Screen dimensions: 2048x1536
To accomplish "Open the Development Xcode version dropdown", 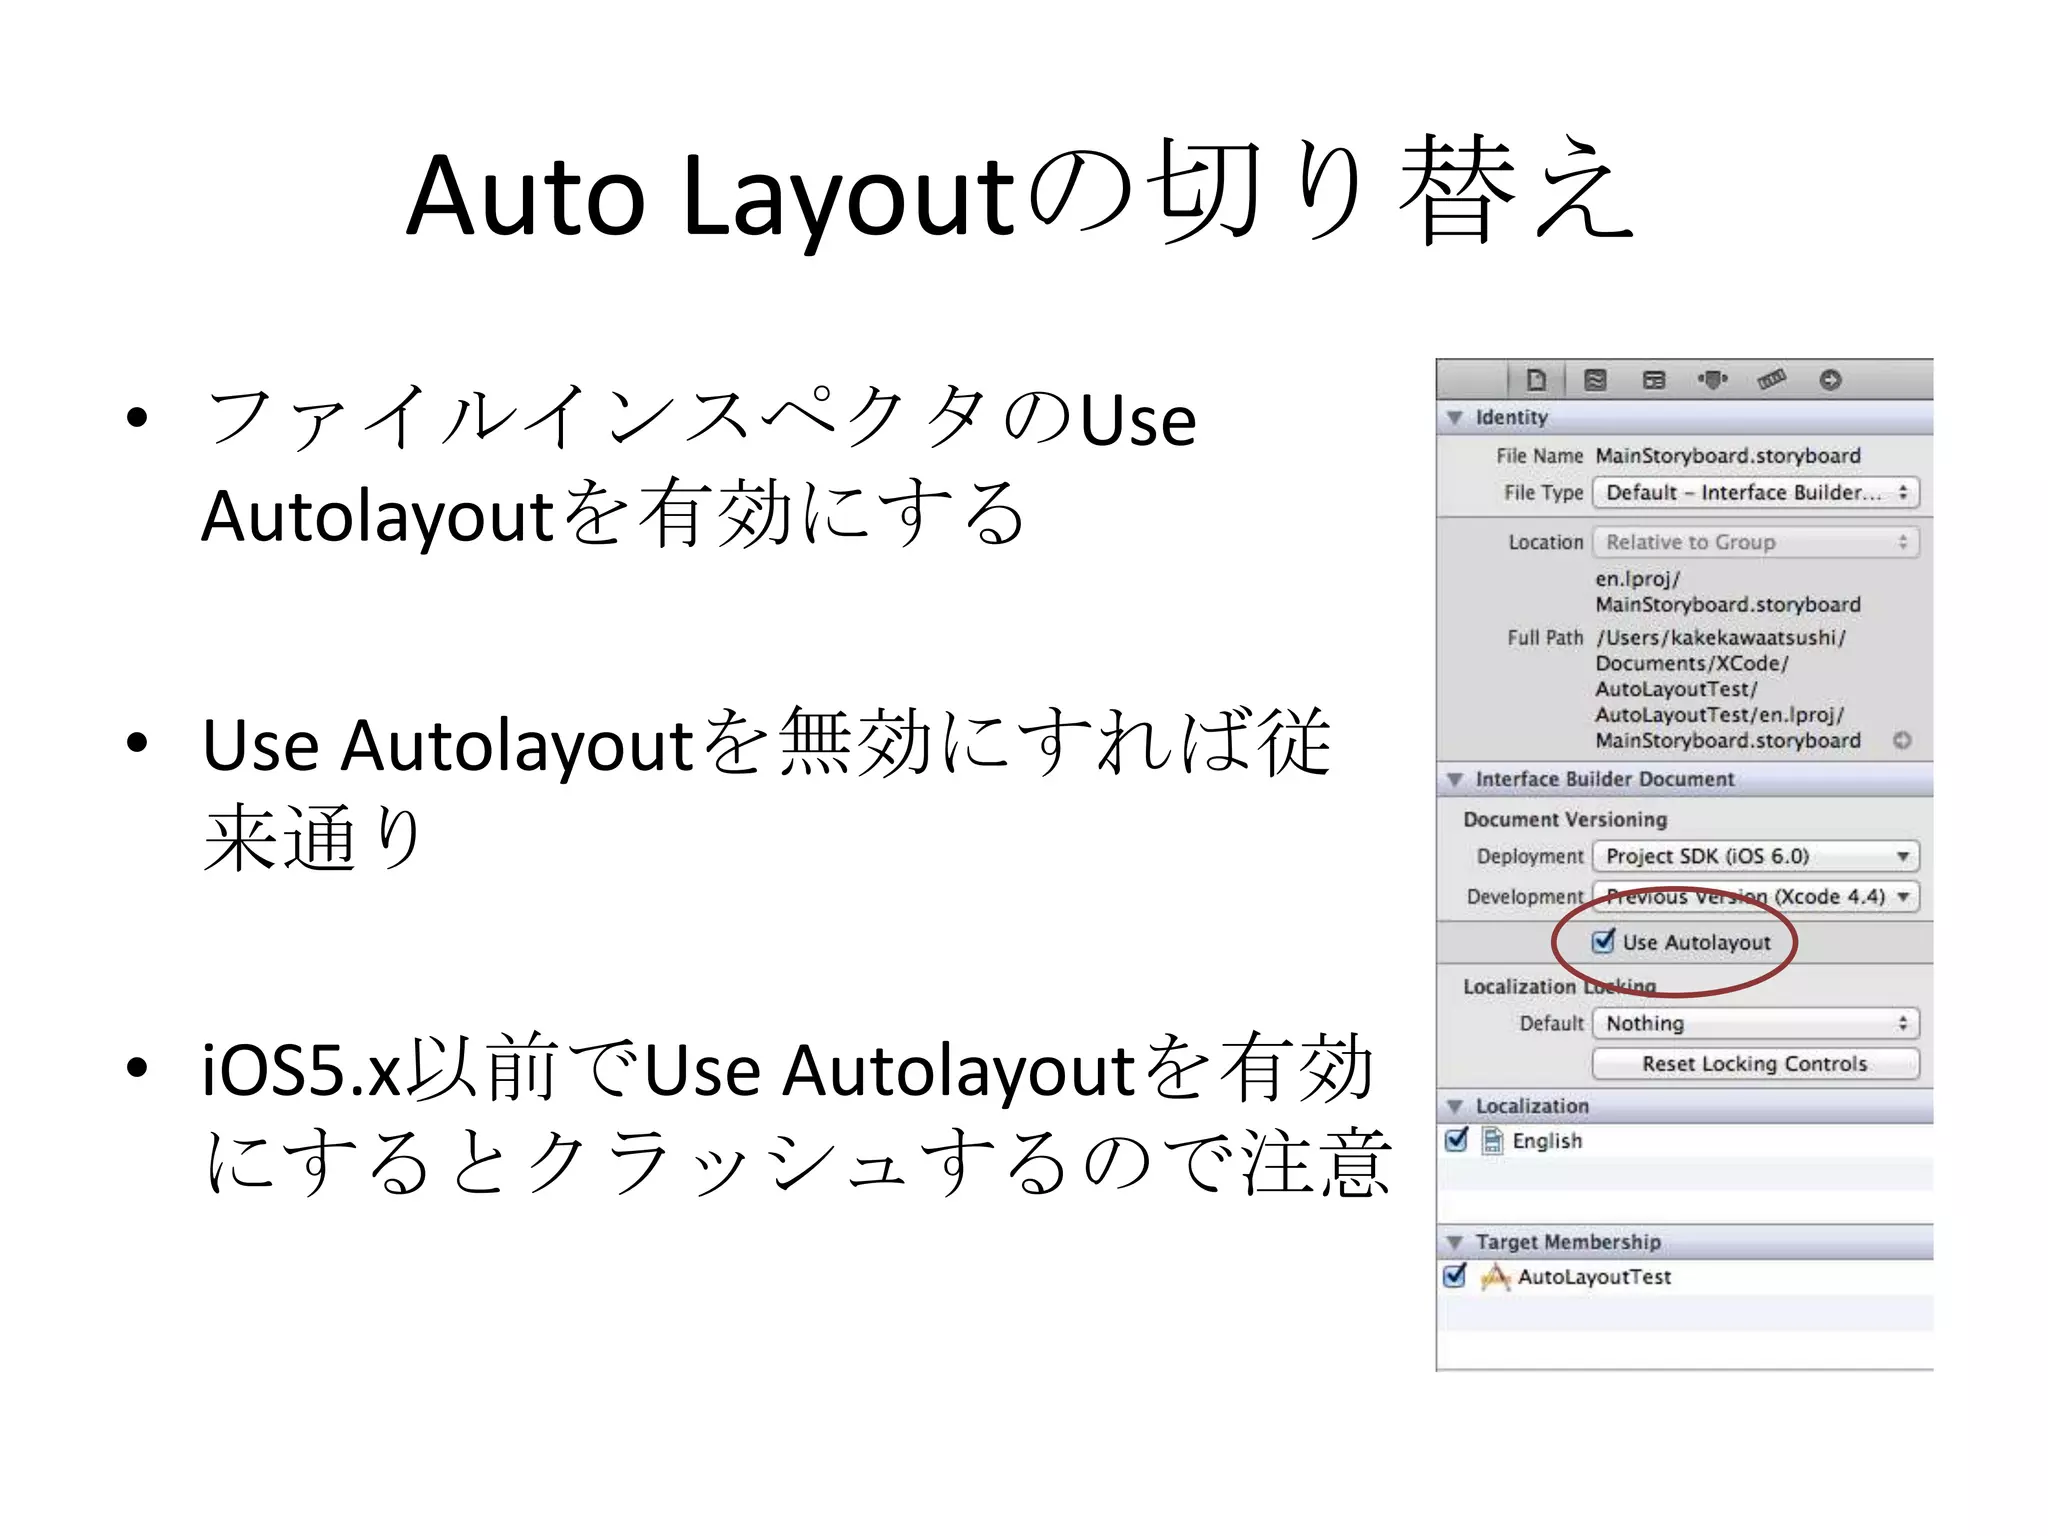I will [x=1756, y=896].
